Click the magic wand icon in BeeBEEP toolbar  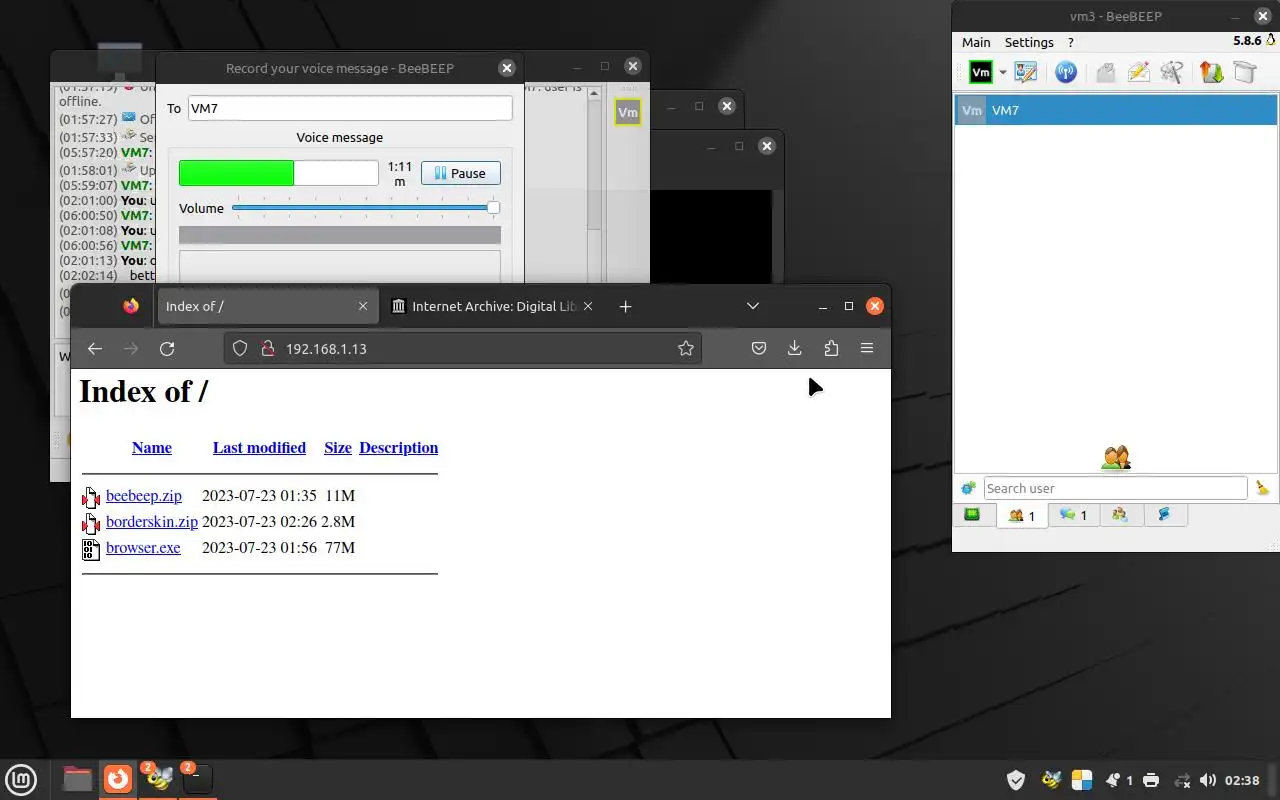point(1172,72)
